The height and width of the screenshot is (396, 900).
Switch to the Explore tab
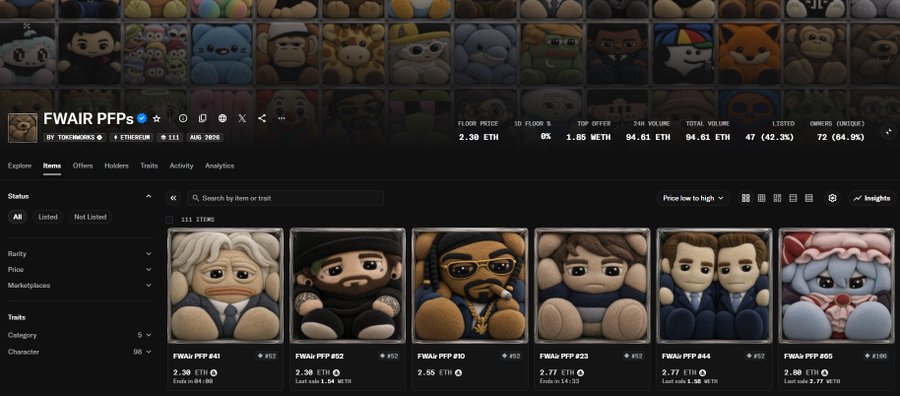tap(20, 166)
